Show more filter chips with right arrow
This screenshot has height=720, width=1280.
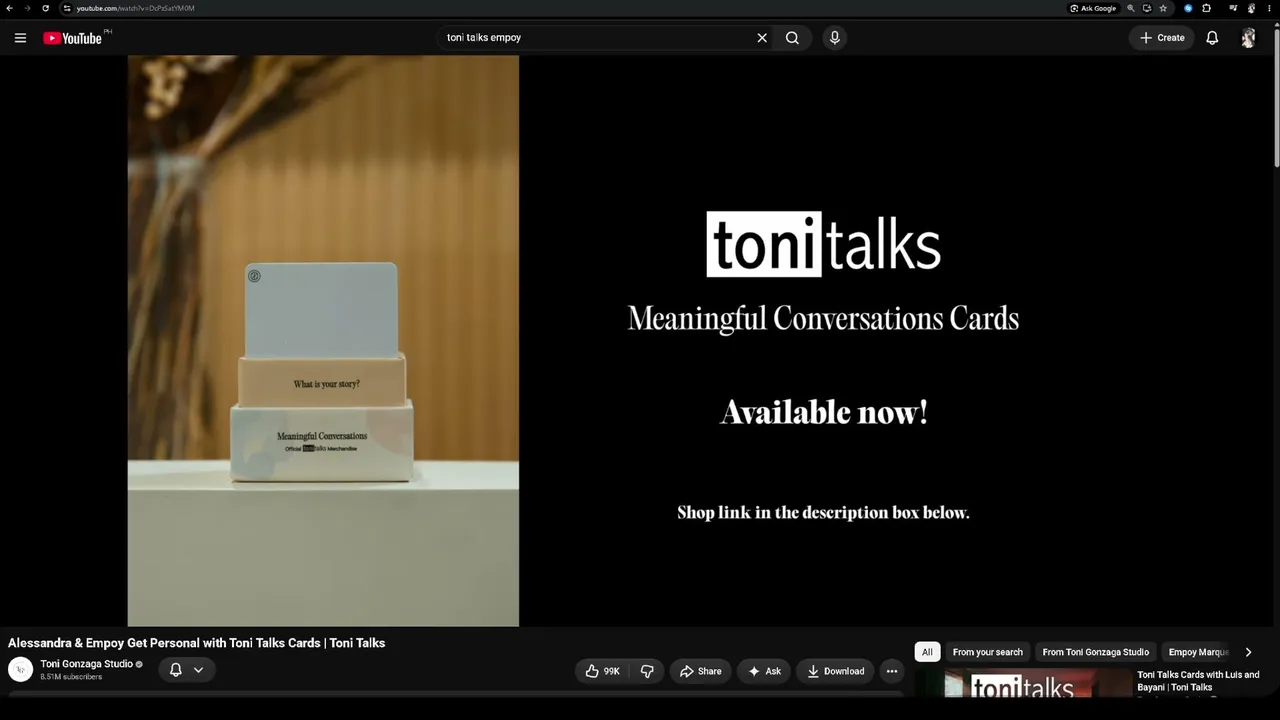pos(1248,652)
